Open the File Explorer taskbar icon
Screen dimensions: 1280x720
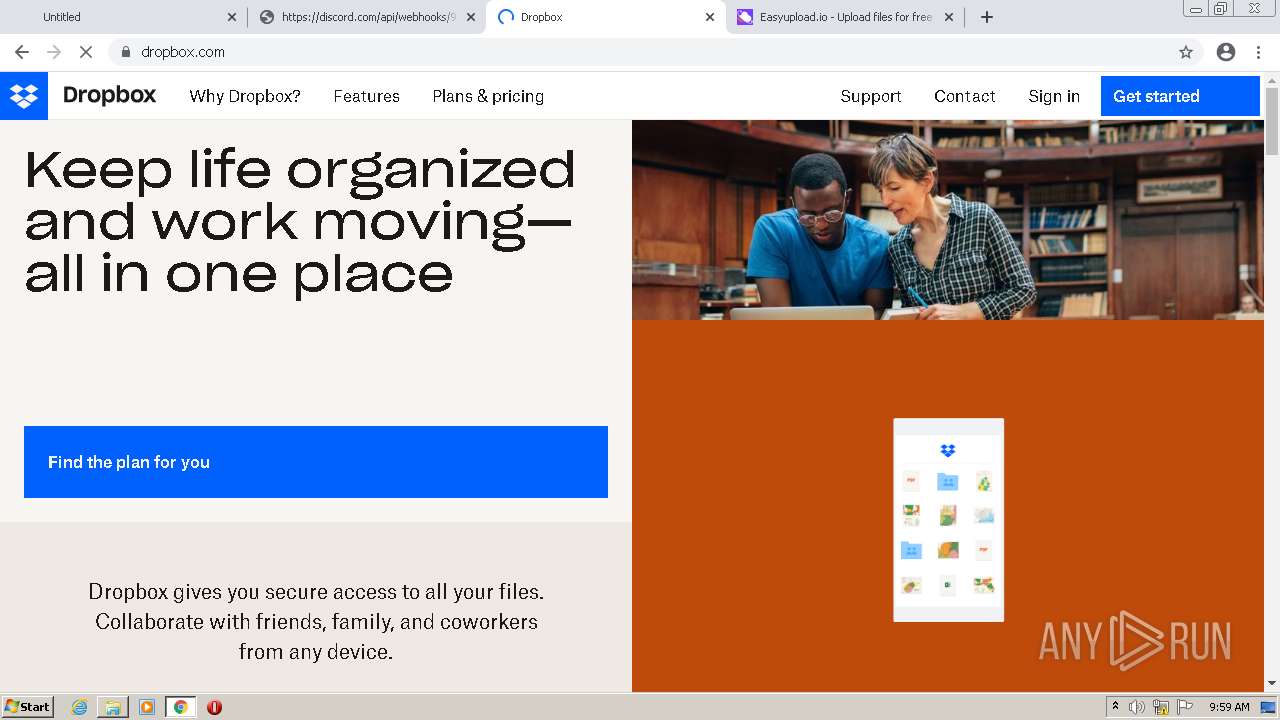click(x=113, y=707)
